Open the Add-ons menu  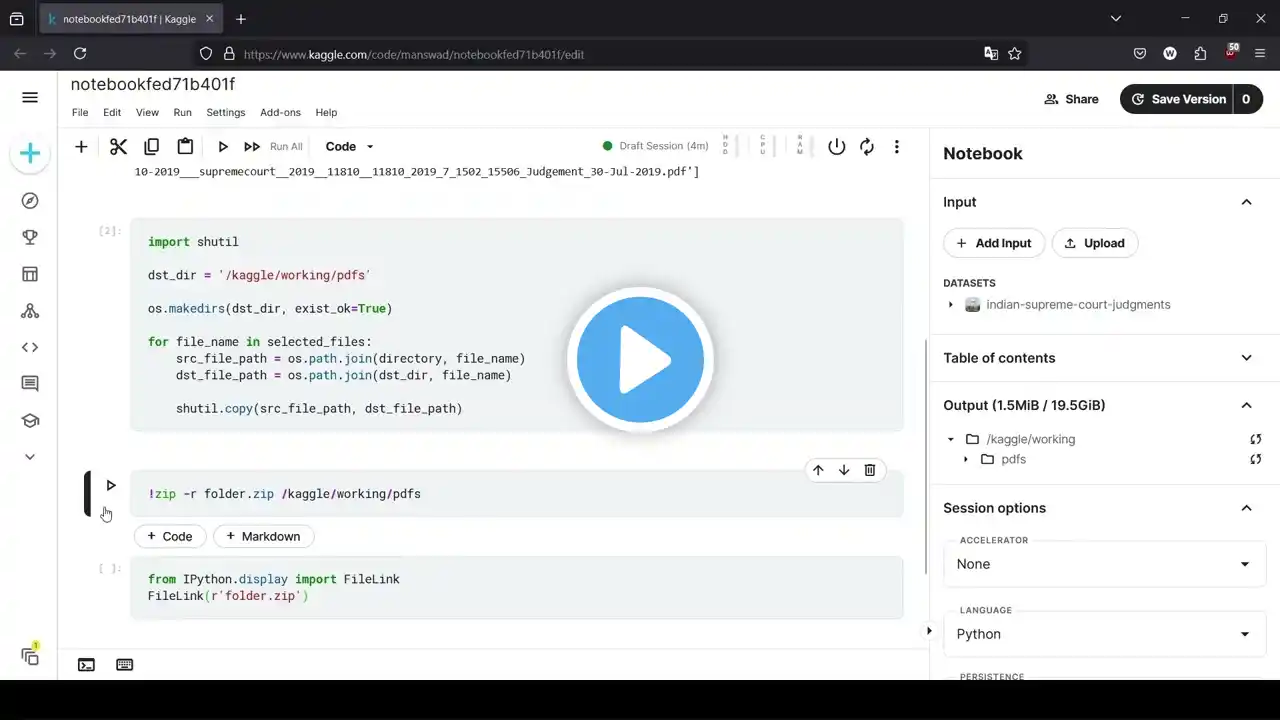280,113
